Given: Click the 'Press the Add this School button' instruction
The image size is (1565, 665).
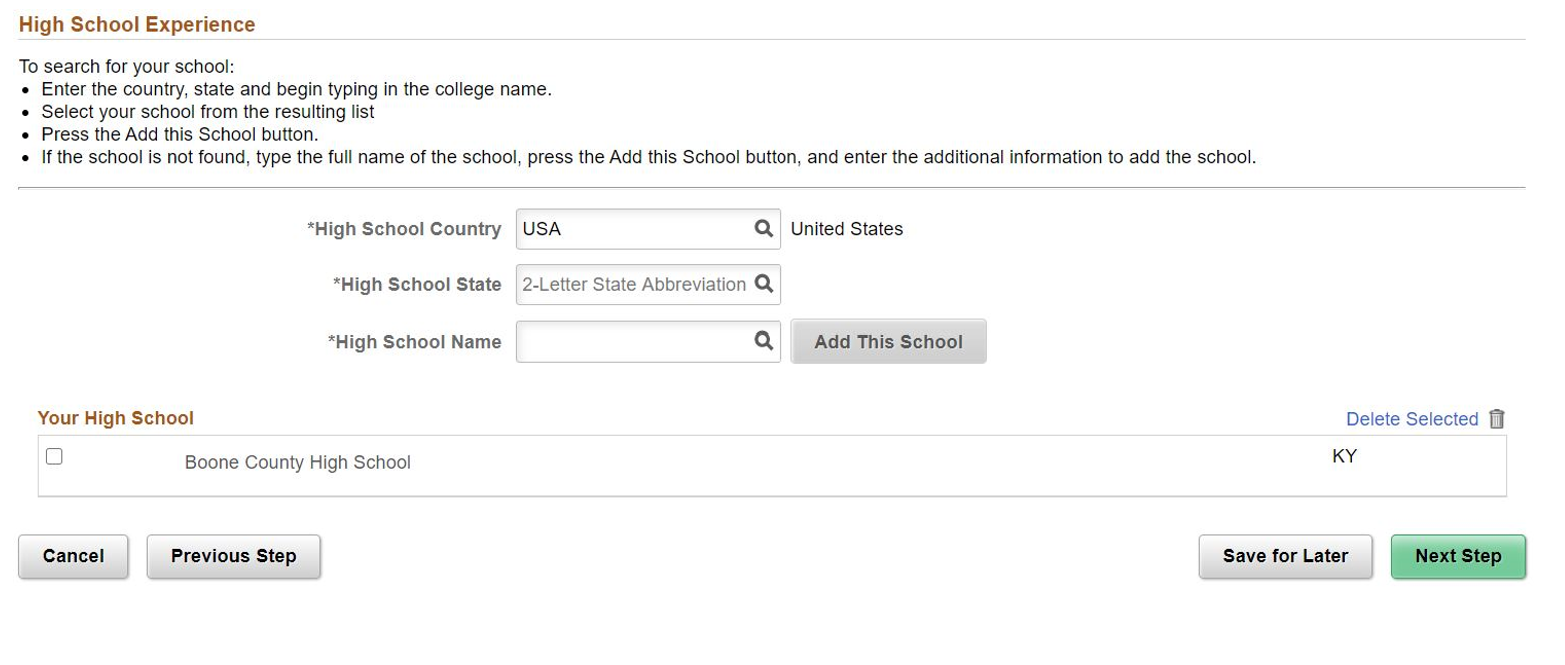Looking at the screenshot, I should [x=180, y=134].
